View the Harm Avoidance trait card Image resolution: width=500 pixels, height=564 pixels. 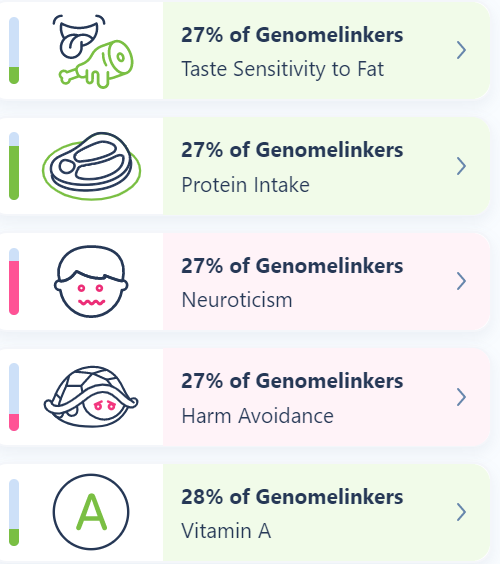(245, 397)
